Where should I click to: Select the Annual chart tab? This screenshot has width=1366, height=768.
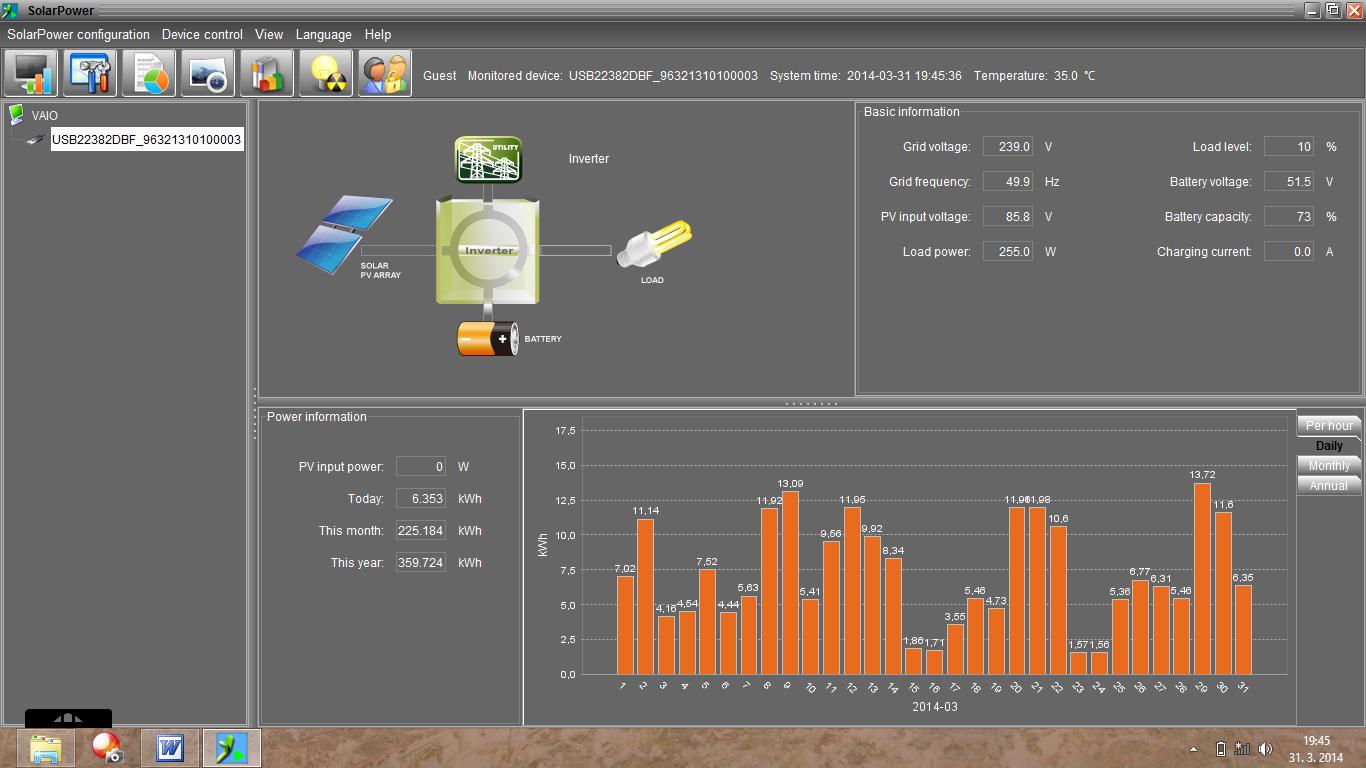click(1328, 485)
